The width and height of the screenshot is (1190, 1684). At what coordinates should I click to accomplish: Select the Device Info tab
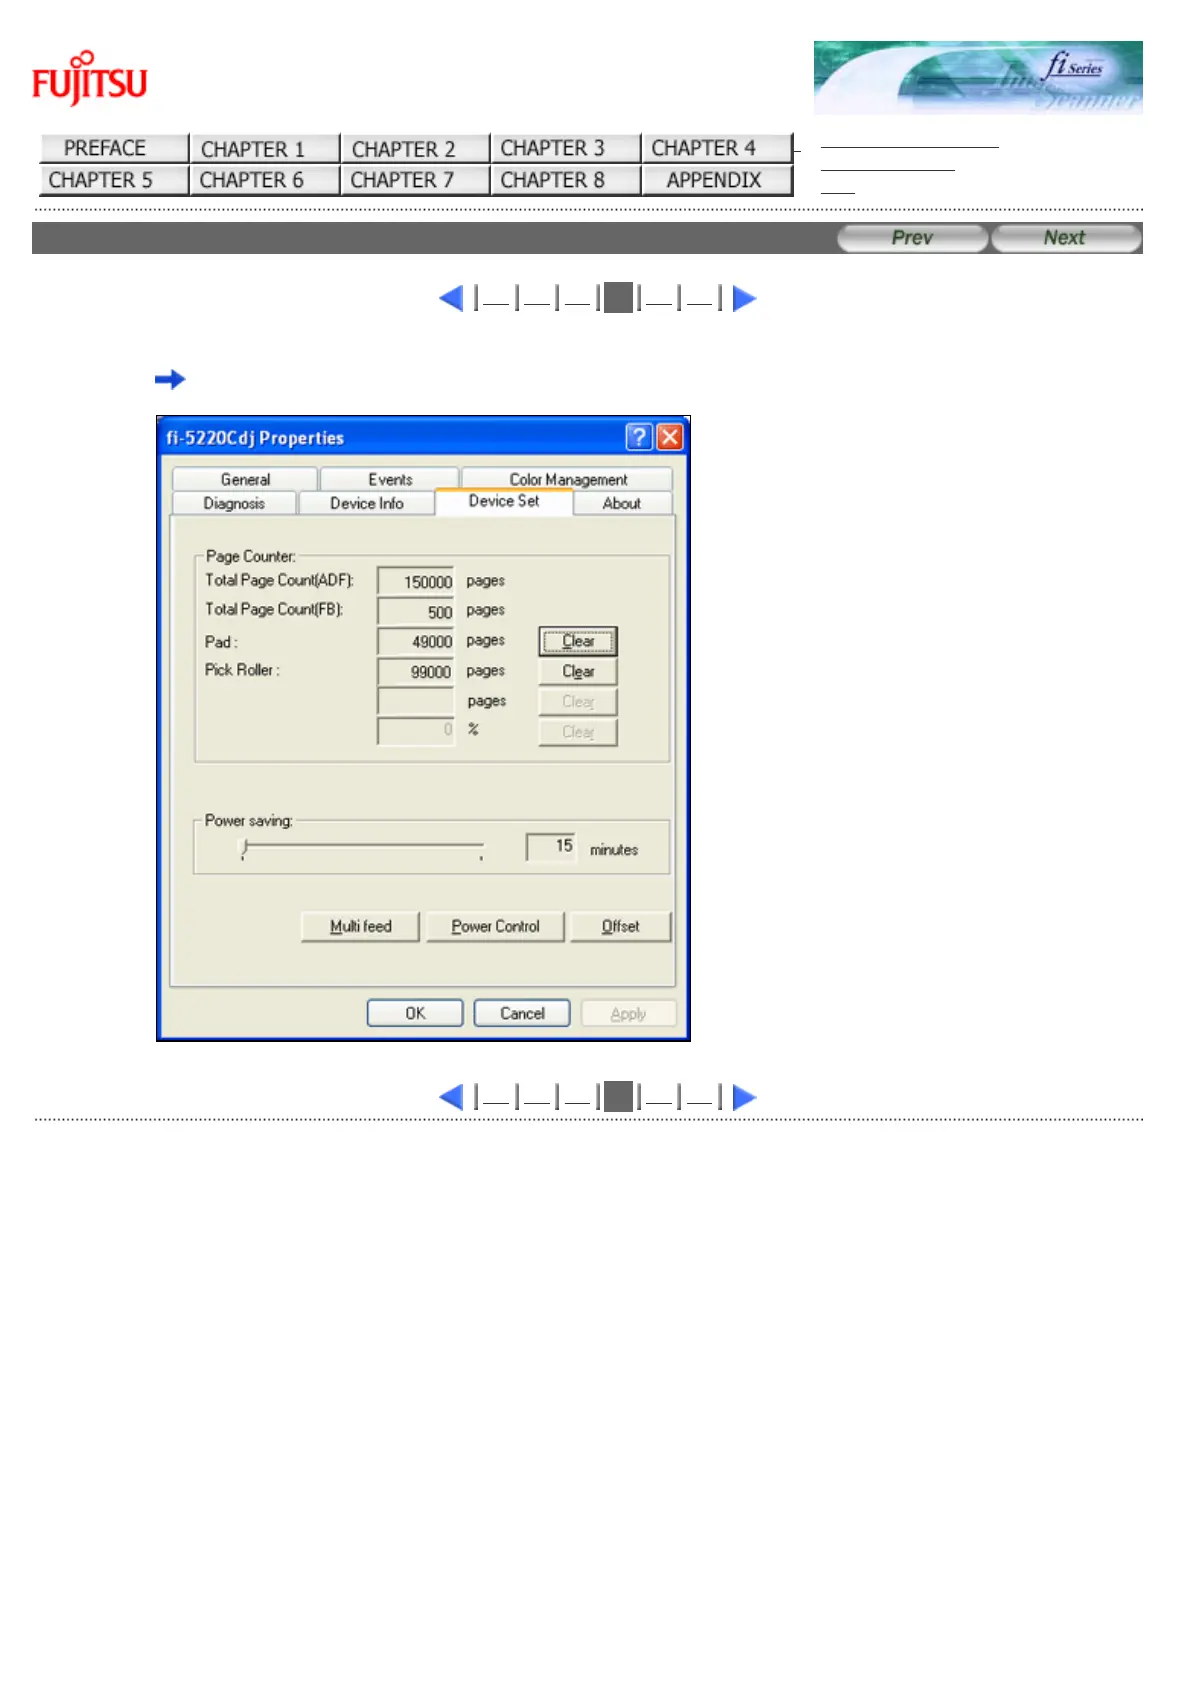point(367,503)
